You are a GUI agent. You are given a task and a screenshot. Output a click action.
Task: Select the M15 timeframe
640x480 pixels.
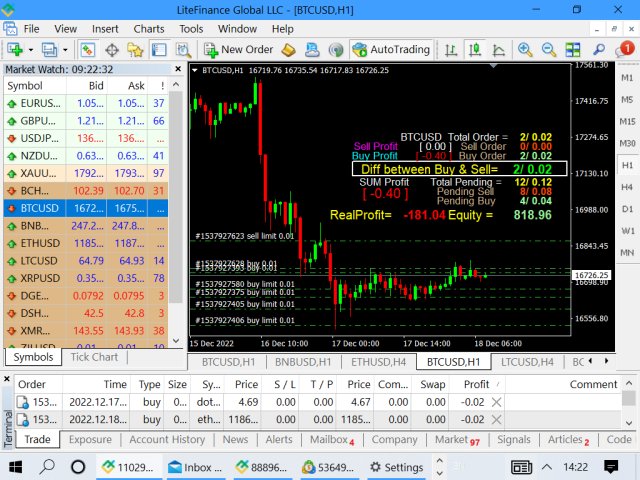pyautogui.click(x=627, y=122)
